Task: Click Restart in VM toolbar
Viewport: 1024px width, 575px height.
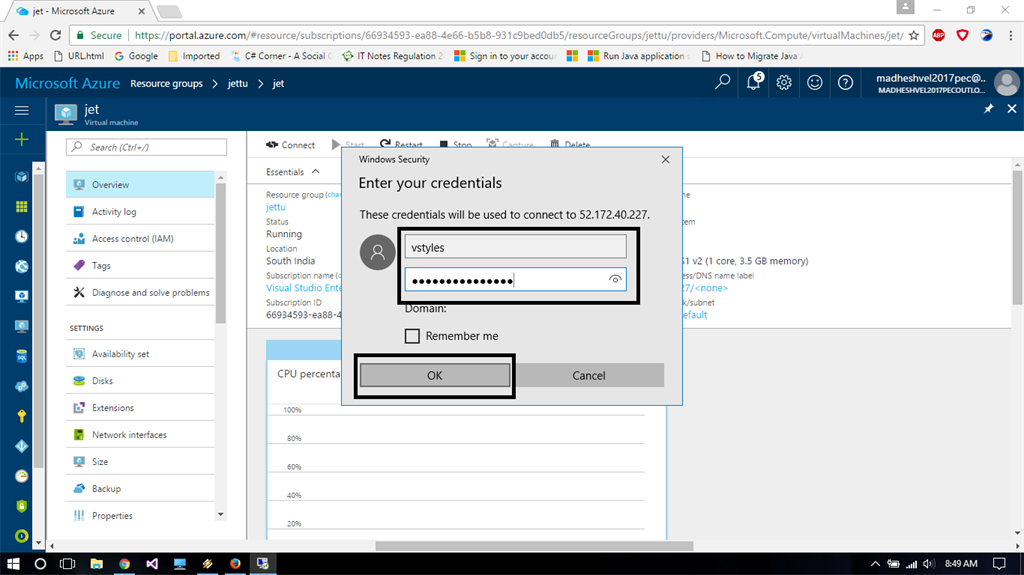Action: click(x=401, y=144)
